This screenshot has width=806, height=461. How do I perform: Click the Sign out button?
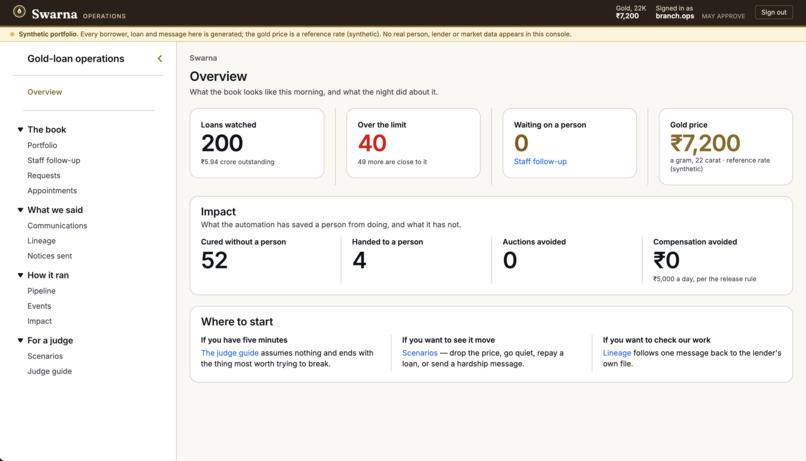click(774, 12)
